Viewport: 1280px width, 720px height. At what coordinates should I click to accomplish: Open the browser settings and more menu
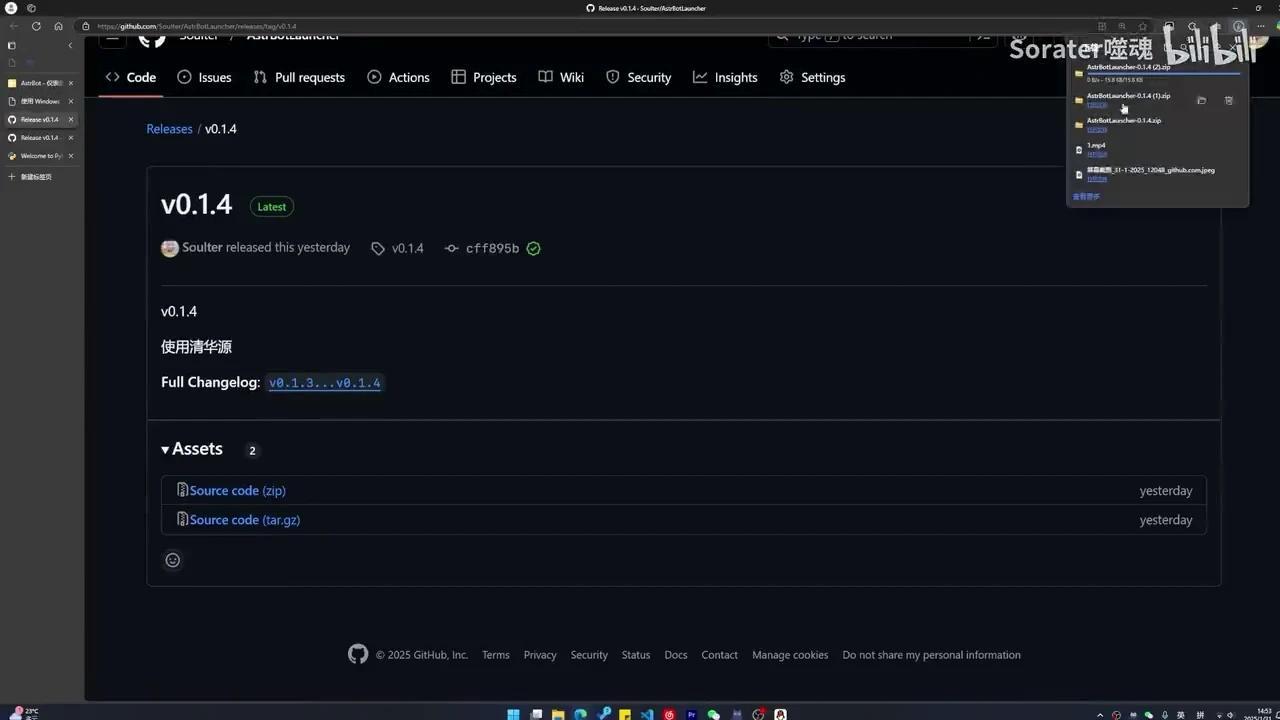(x=1263, y=26)
